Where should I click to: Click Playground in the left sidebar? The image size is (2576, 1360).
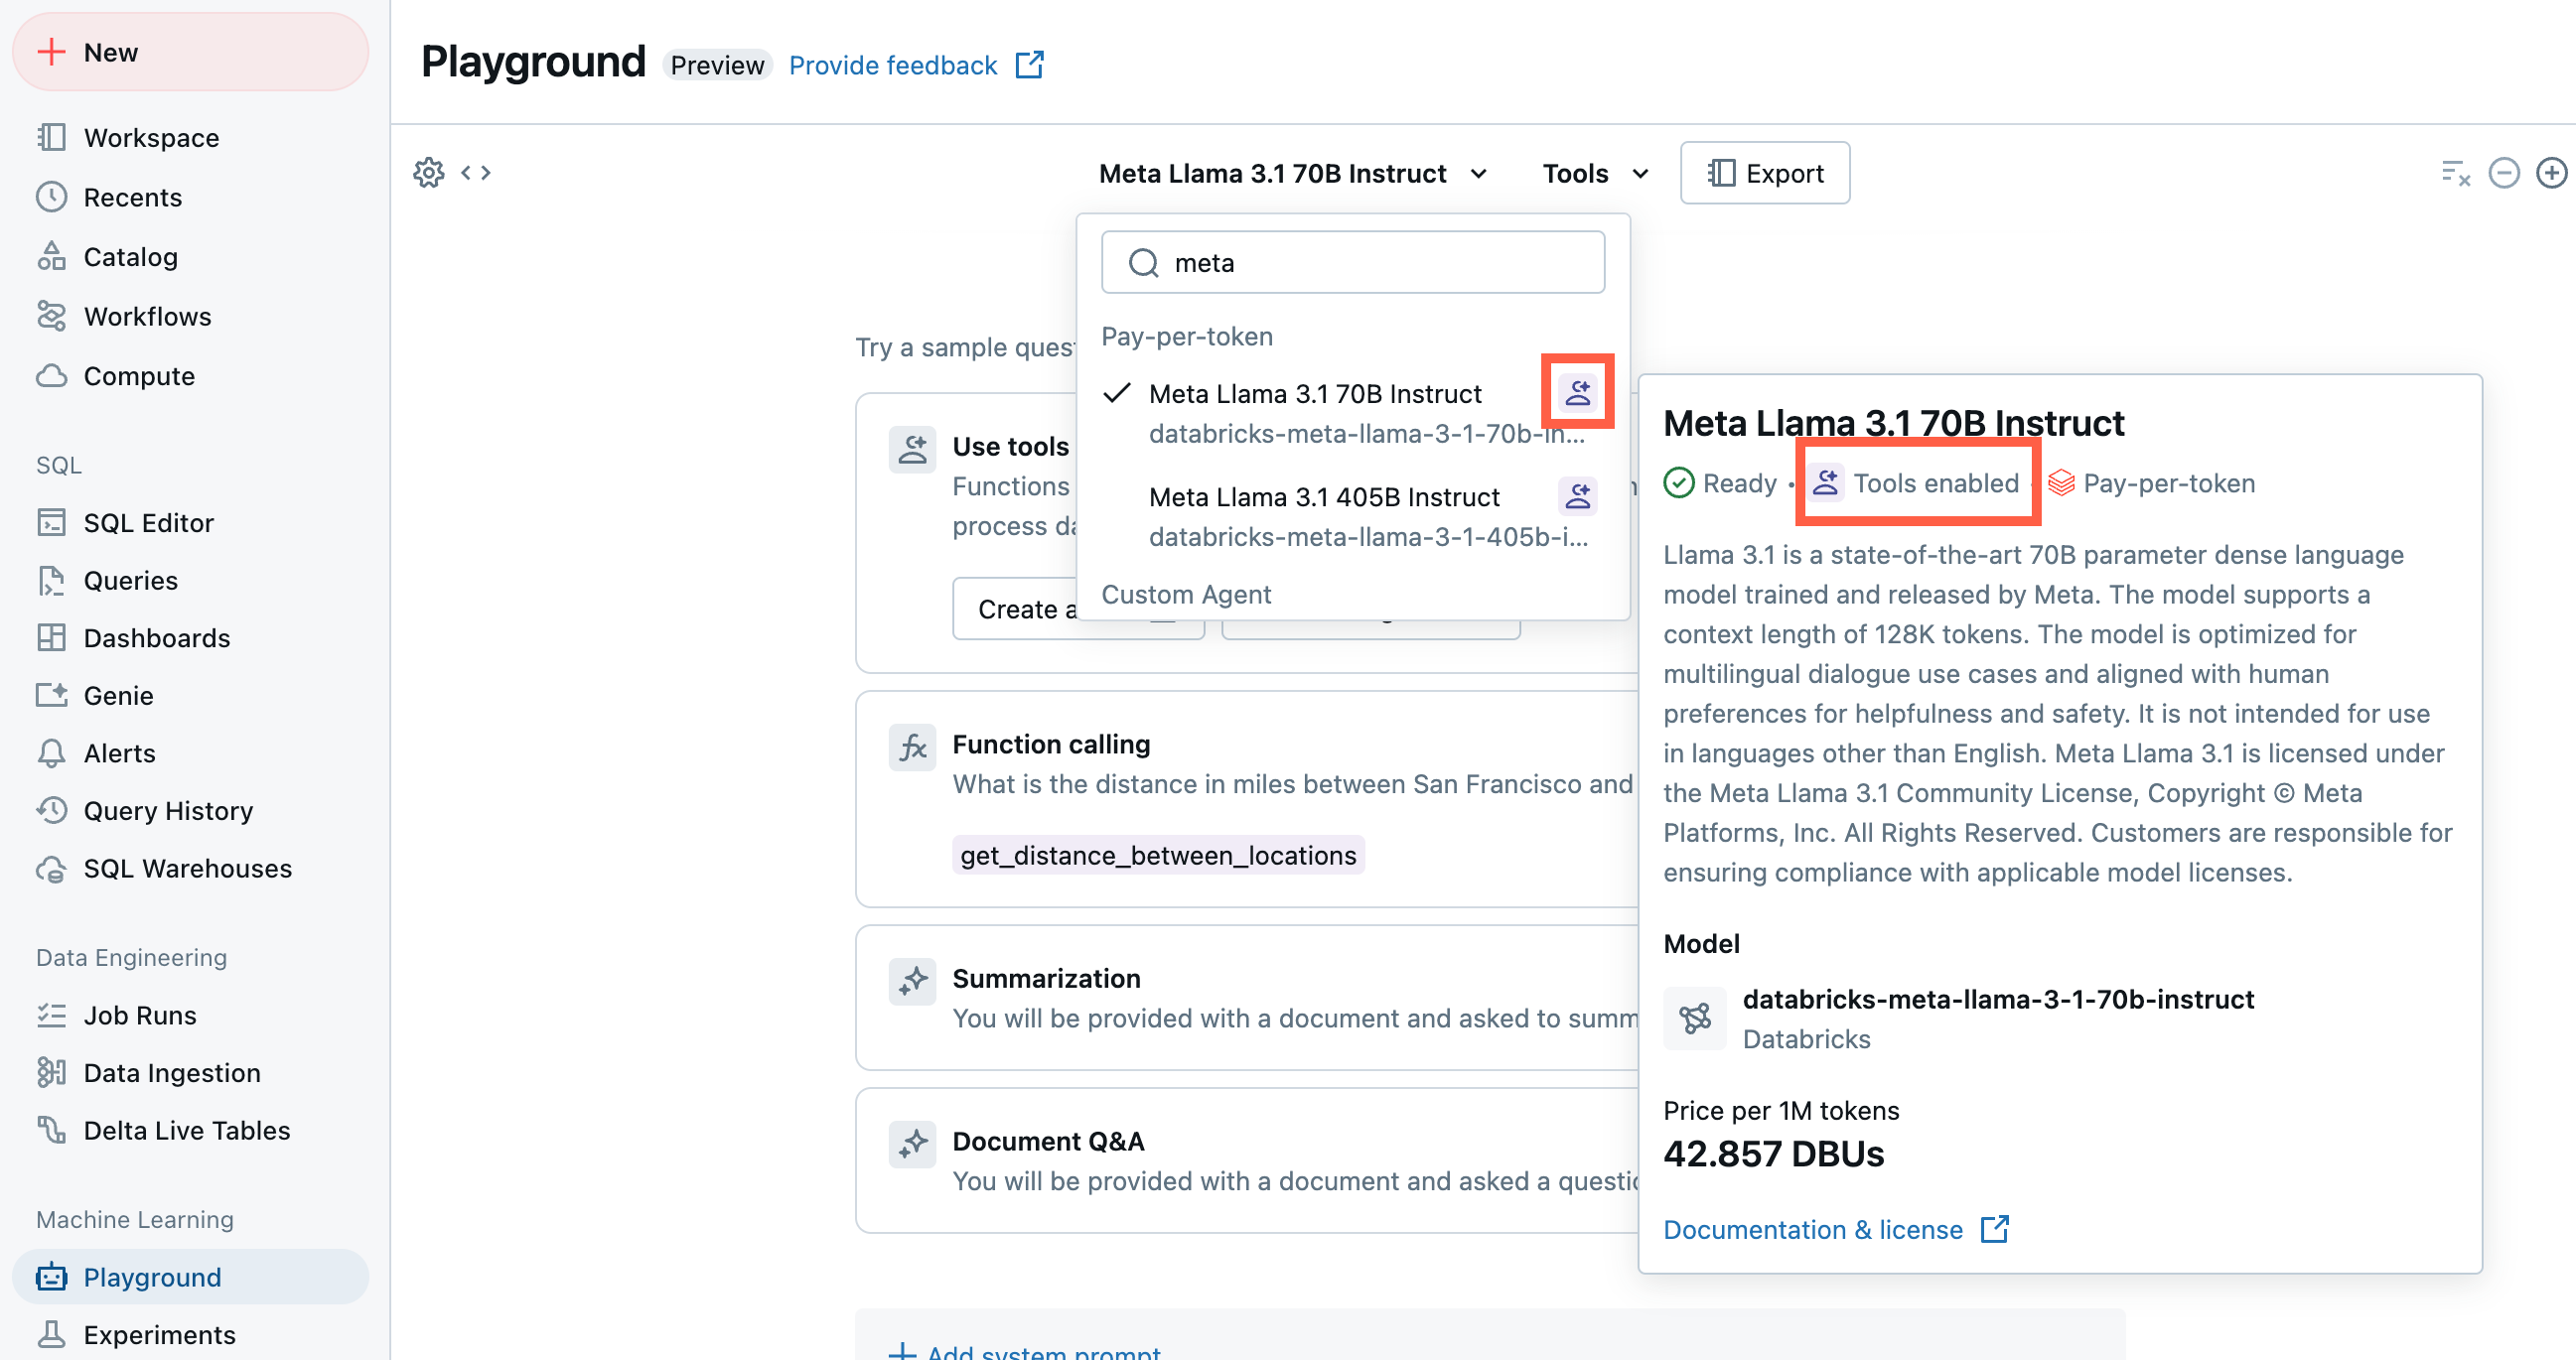tap(152, 1275)
